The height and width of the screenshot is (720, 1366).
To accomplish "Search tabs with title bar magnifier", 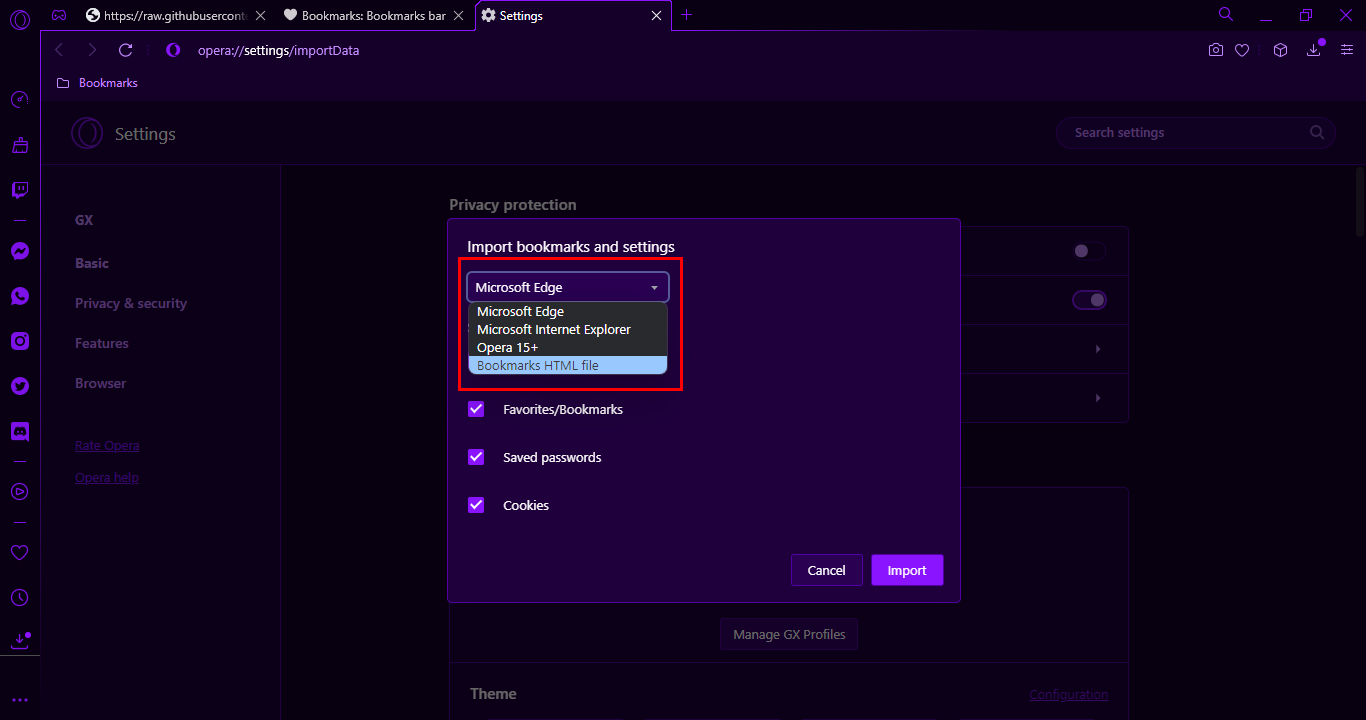I will pyautogui.click(x=1226, y=14).
